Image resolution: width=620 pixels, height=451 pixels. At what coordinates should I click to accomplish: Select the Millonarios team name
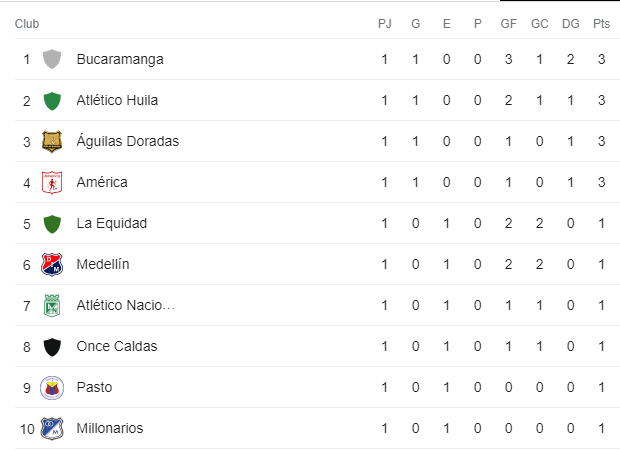(x=109, y=428)
